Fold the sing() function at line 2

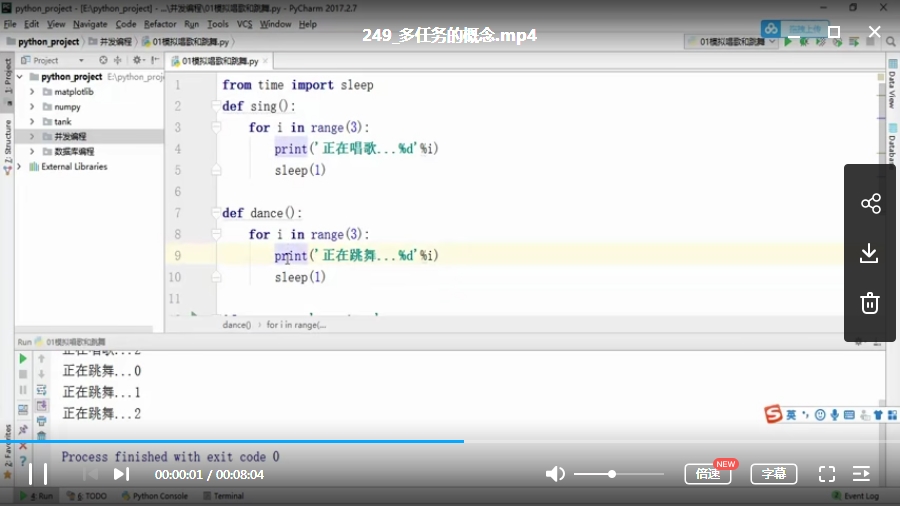(216, 106)
